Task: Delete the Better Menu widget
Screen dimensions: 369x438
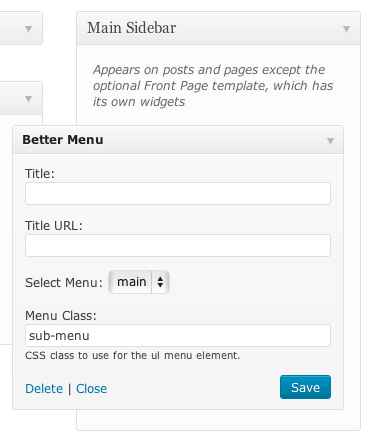Action: [44, 389]
